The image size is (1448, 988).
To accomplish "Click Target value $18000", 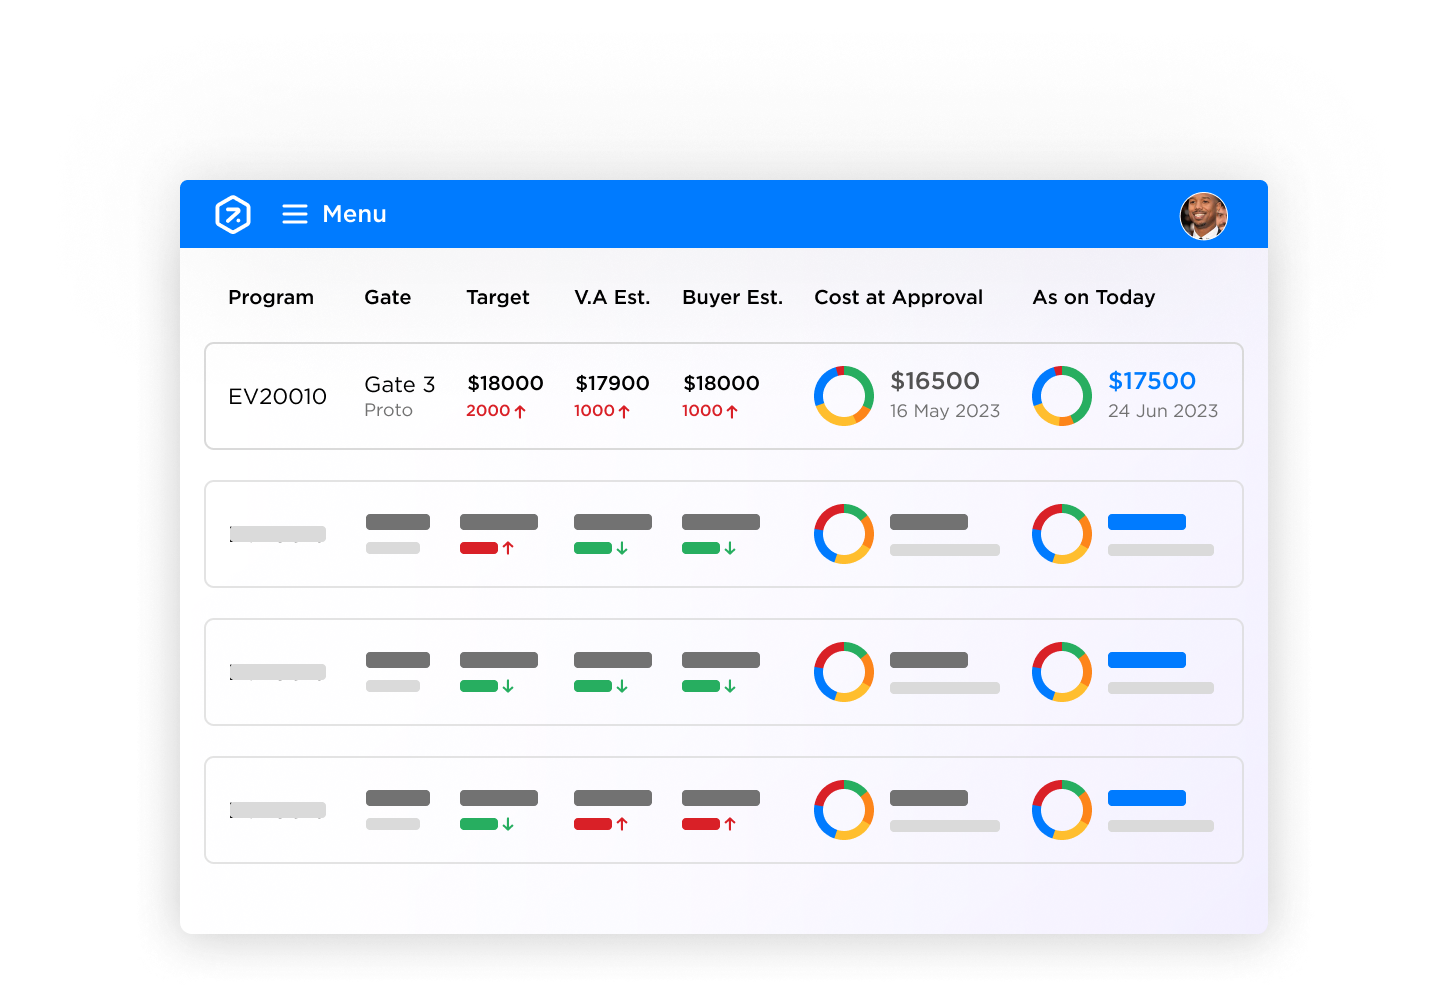I will tap(506, 383).
